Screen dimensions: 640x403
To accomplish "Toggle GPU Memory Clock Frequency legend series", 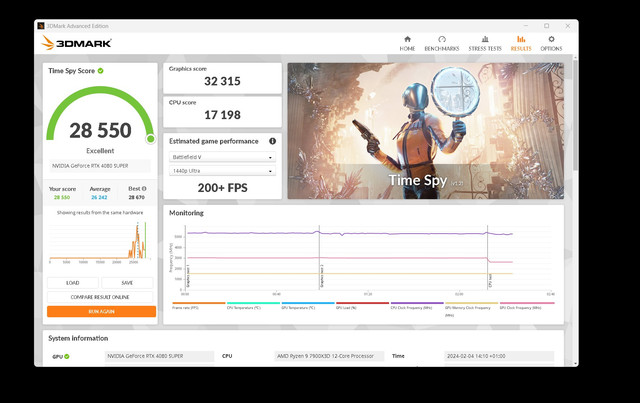I will [x=471, y=309].
